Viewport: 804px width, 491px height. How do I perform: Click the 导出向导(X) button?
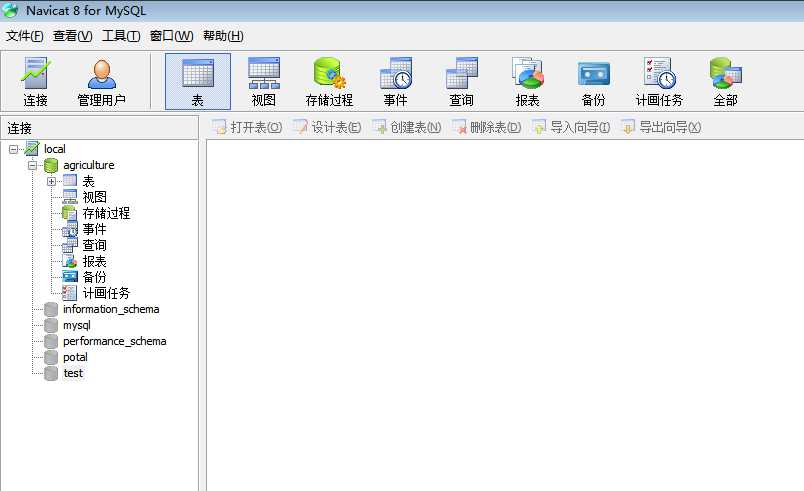tap(660, 127)
